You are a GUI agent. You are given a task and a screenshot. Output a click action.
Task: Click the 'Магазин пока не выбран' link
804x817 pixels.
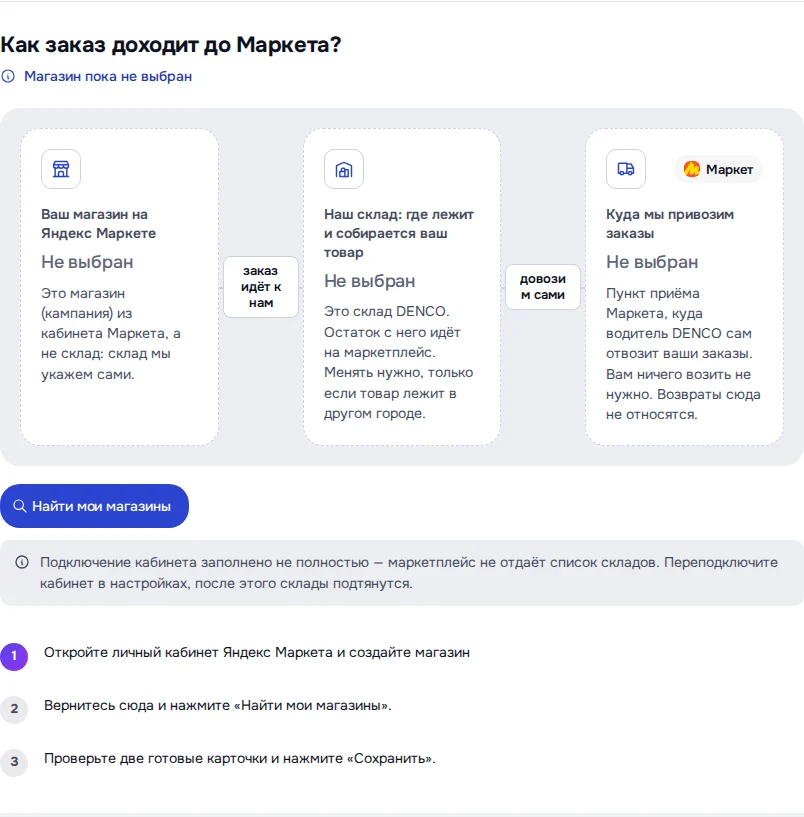pyautogui.click(x=108, y=76)
